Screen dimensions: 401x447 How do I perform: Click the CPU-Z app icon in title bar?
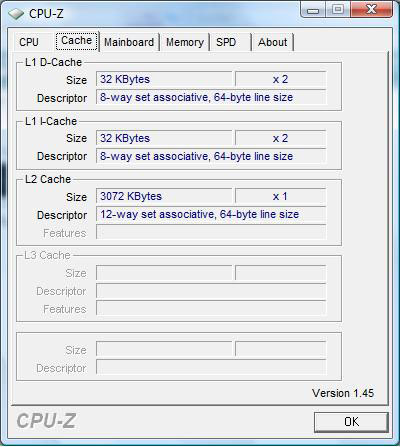16,14
